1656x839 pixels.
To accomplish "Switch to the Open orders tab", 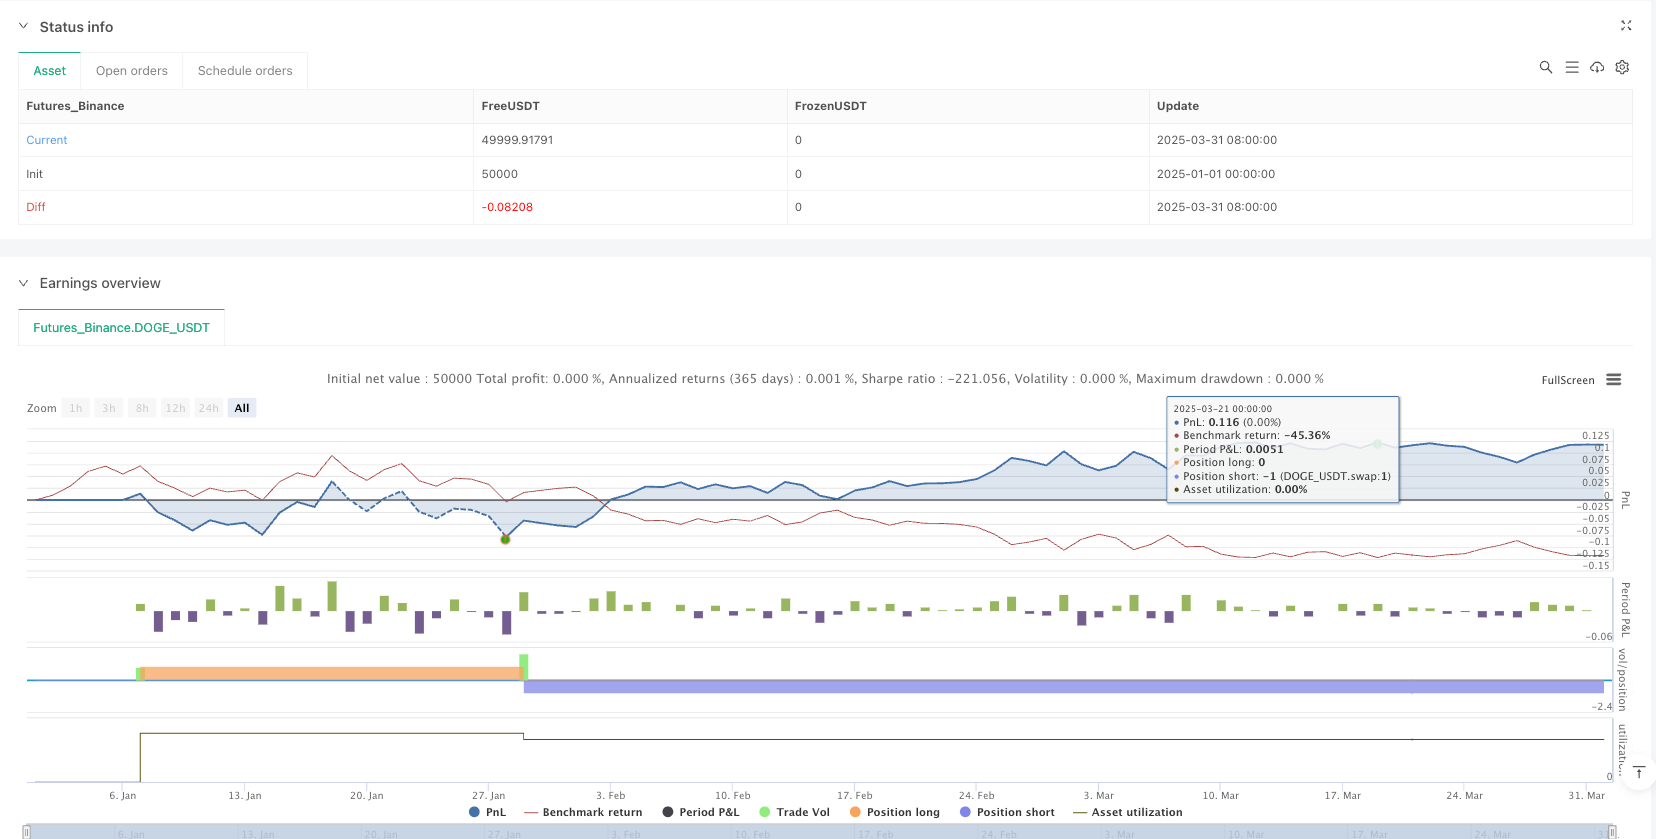I will (131, 71).
